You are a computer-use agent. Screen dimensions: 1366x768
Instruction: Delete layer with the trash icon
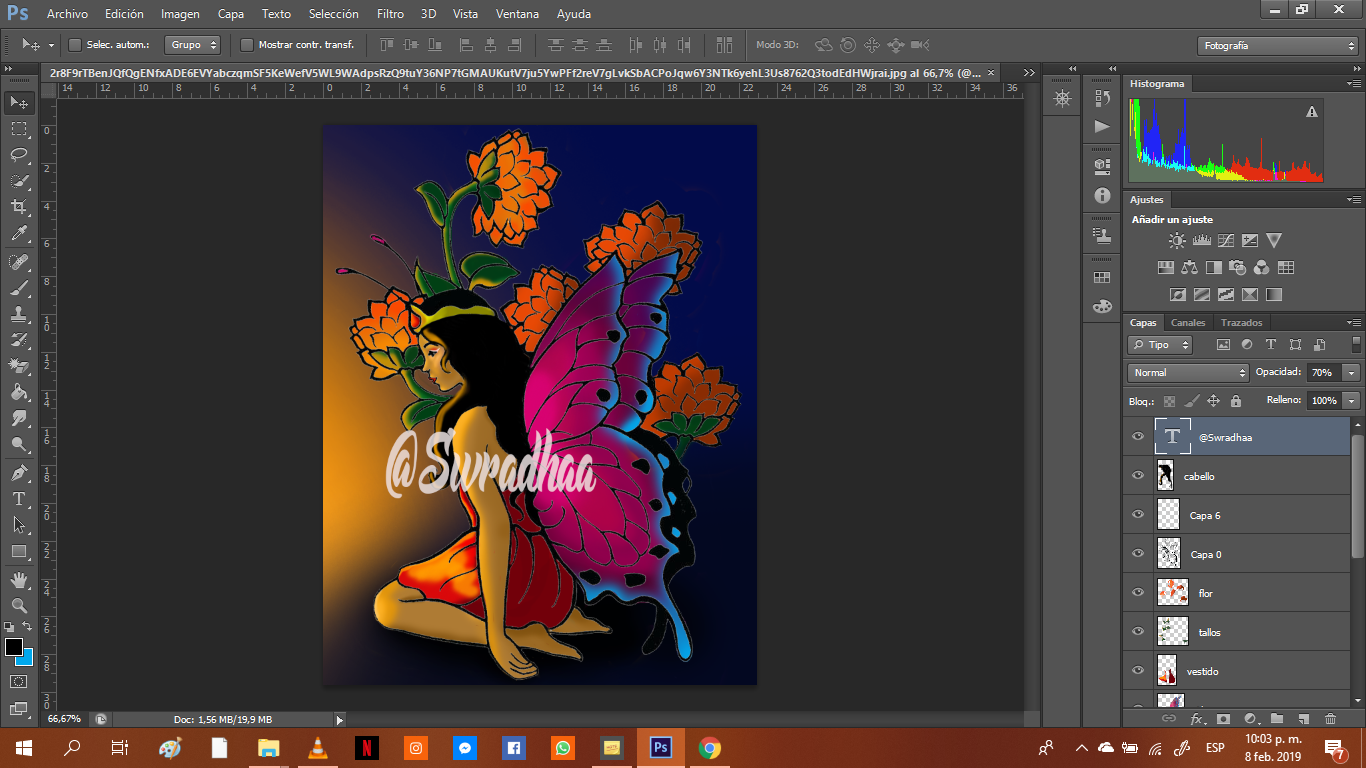1330,718
